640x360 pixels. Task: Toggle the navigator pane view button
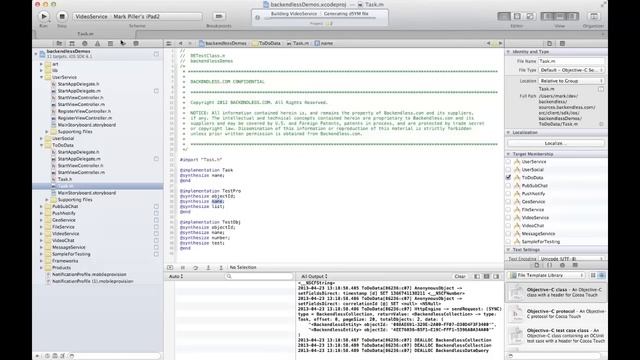tap(547, 16)
